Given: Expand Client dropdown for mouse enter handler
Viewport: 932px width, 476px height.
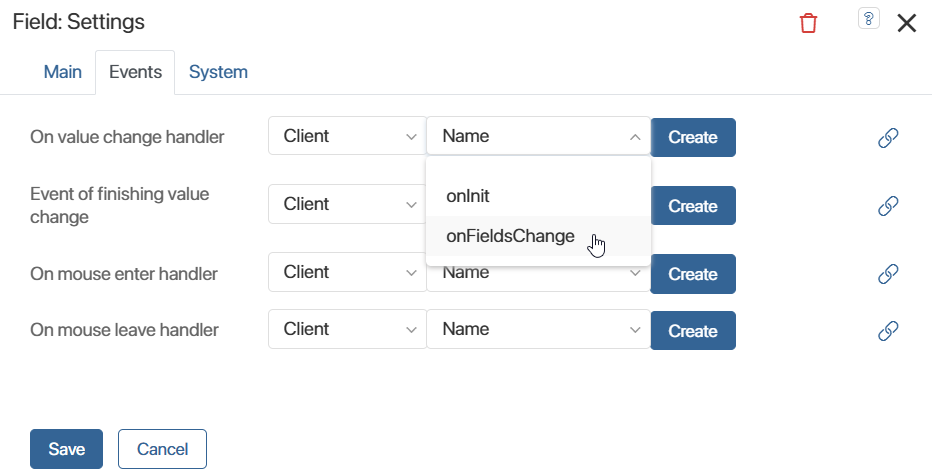Looking at the screenshot, I should coord(347,272).
